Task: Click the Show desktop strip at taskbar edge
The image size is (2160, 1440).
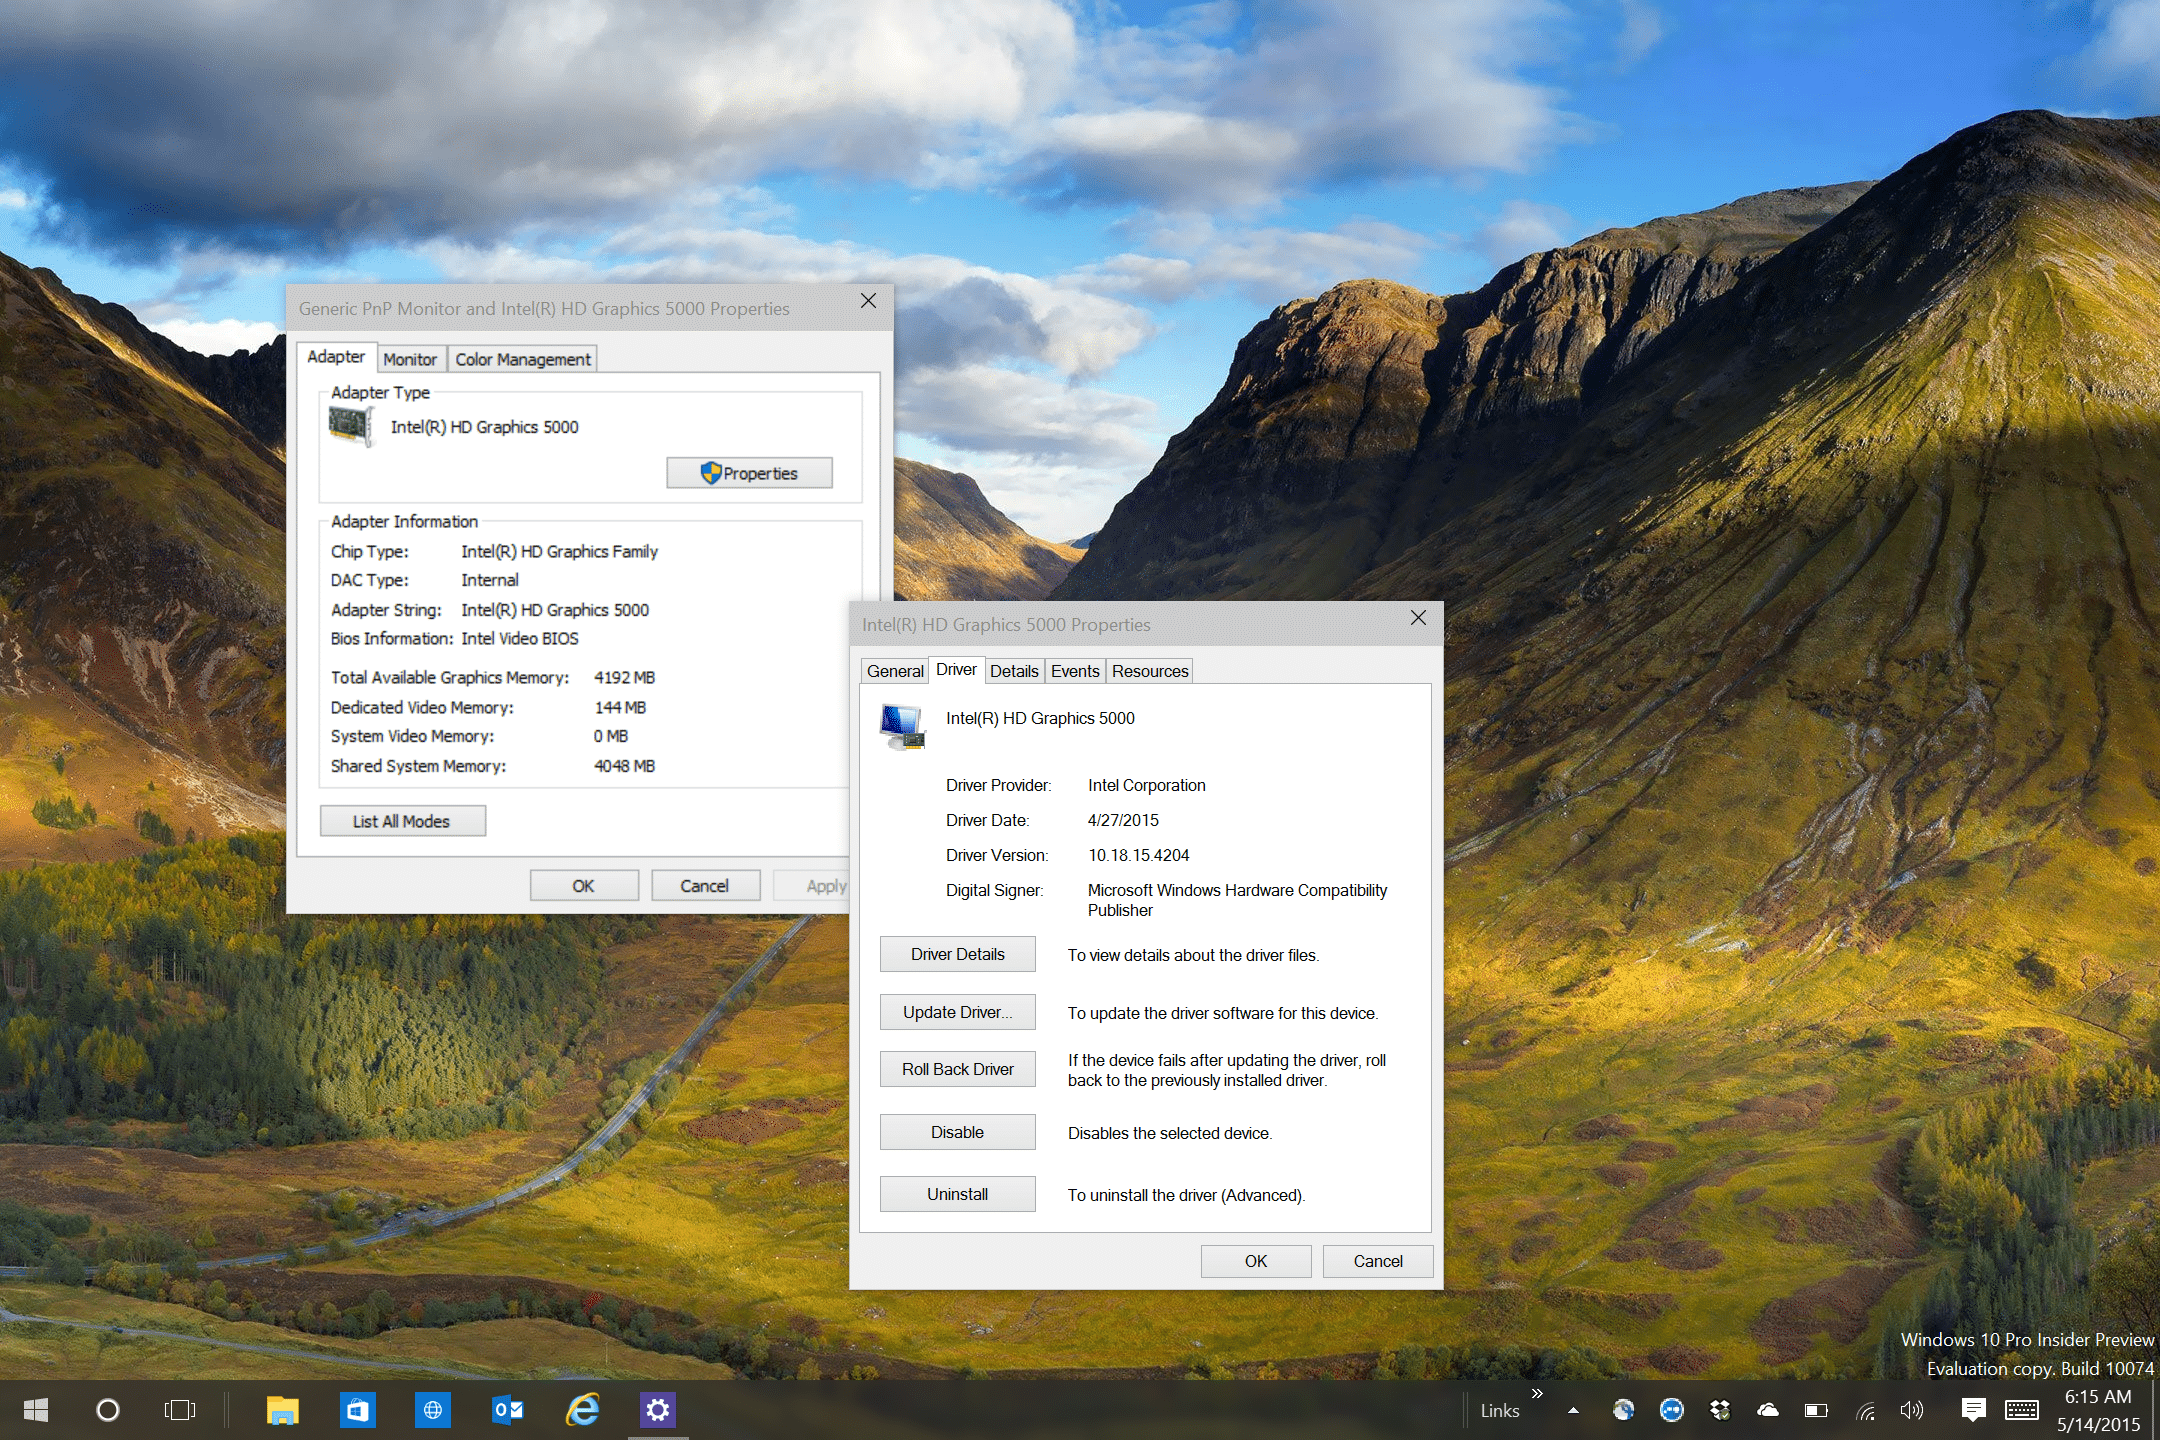Action: pyautogui.click(x=2155, y=1410)
